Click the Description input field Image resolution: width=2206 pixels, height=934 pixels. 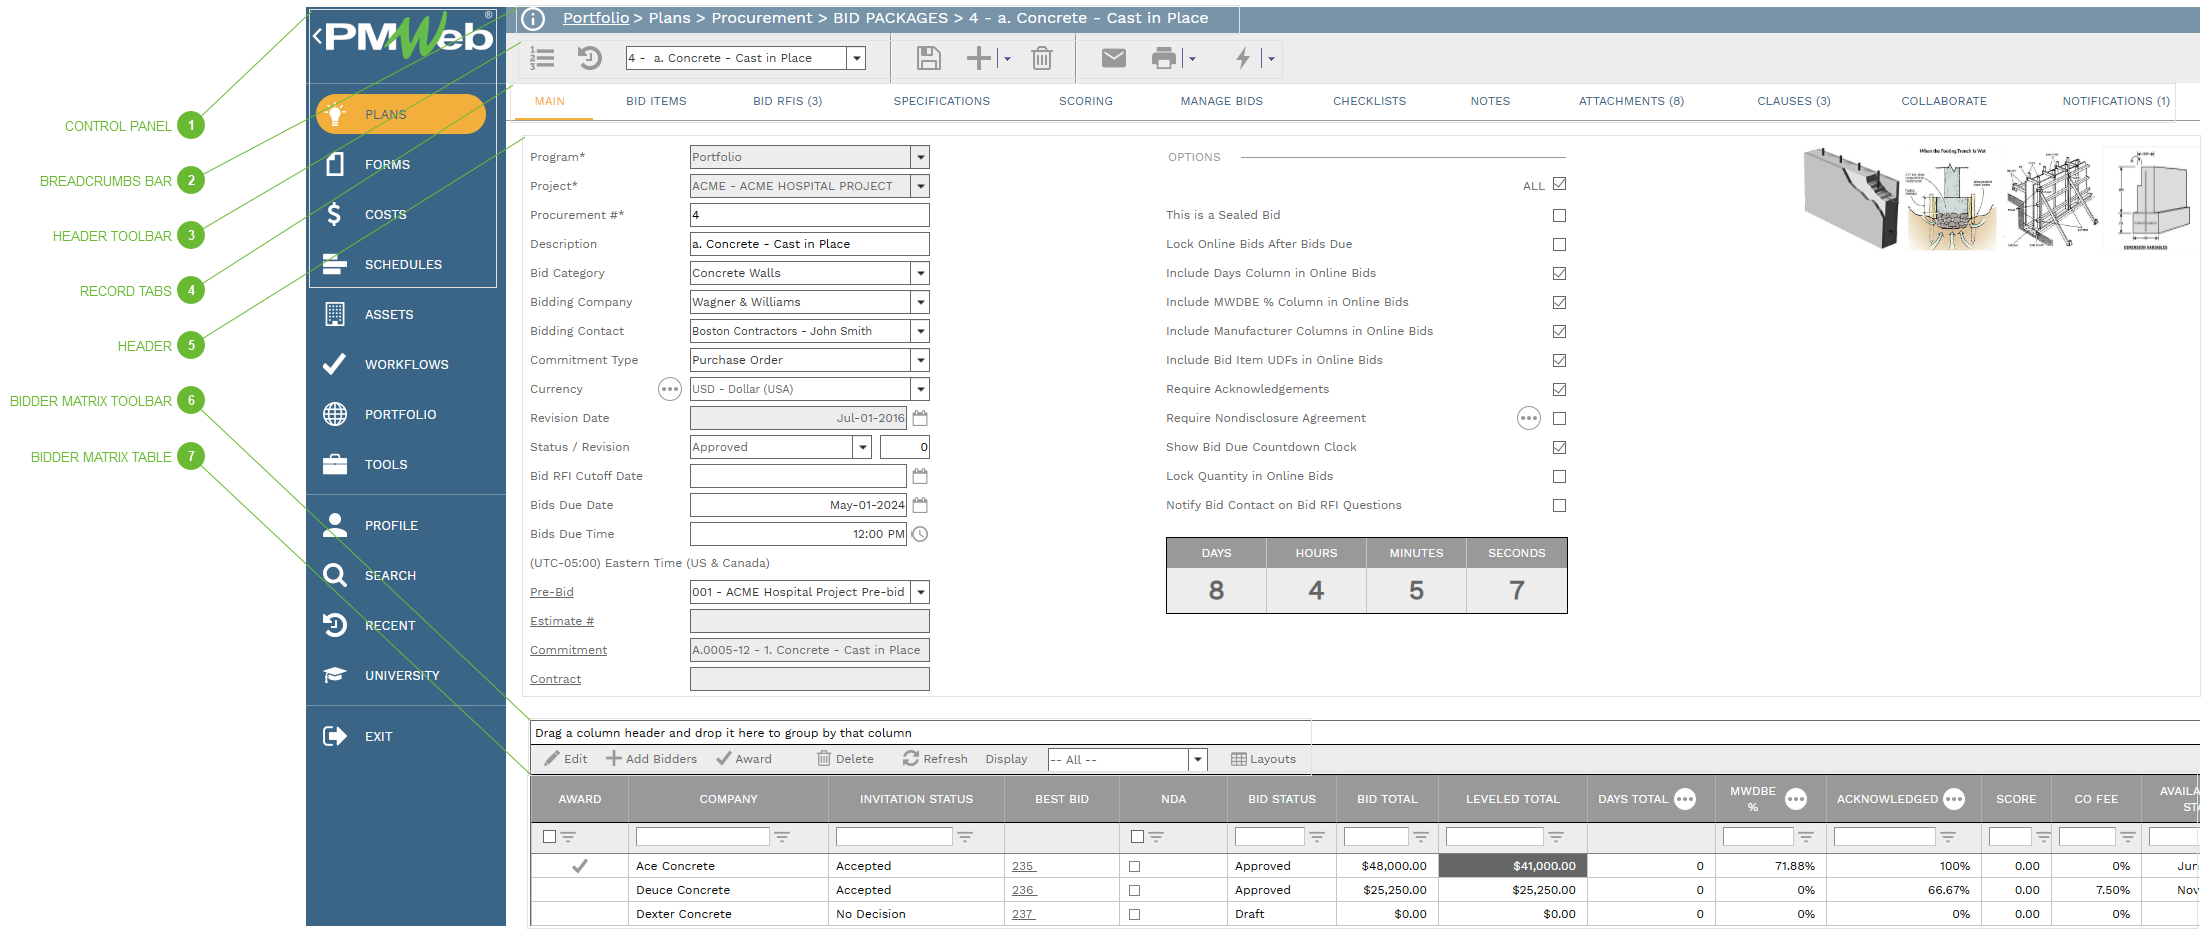click(x=808, y=245)
